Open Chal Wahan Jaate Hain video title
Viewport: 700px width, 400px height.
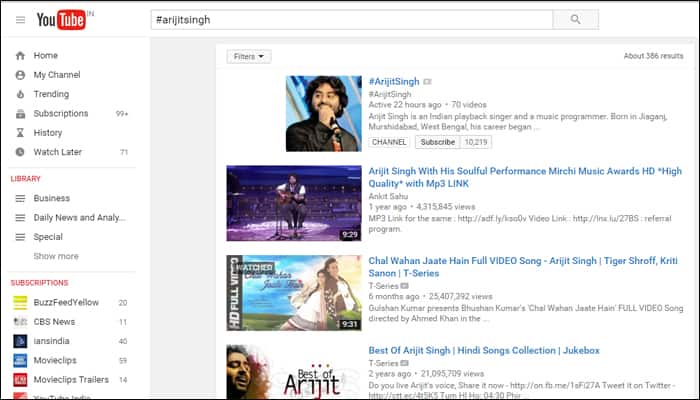click(x=523, y=267)
